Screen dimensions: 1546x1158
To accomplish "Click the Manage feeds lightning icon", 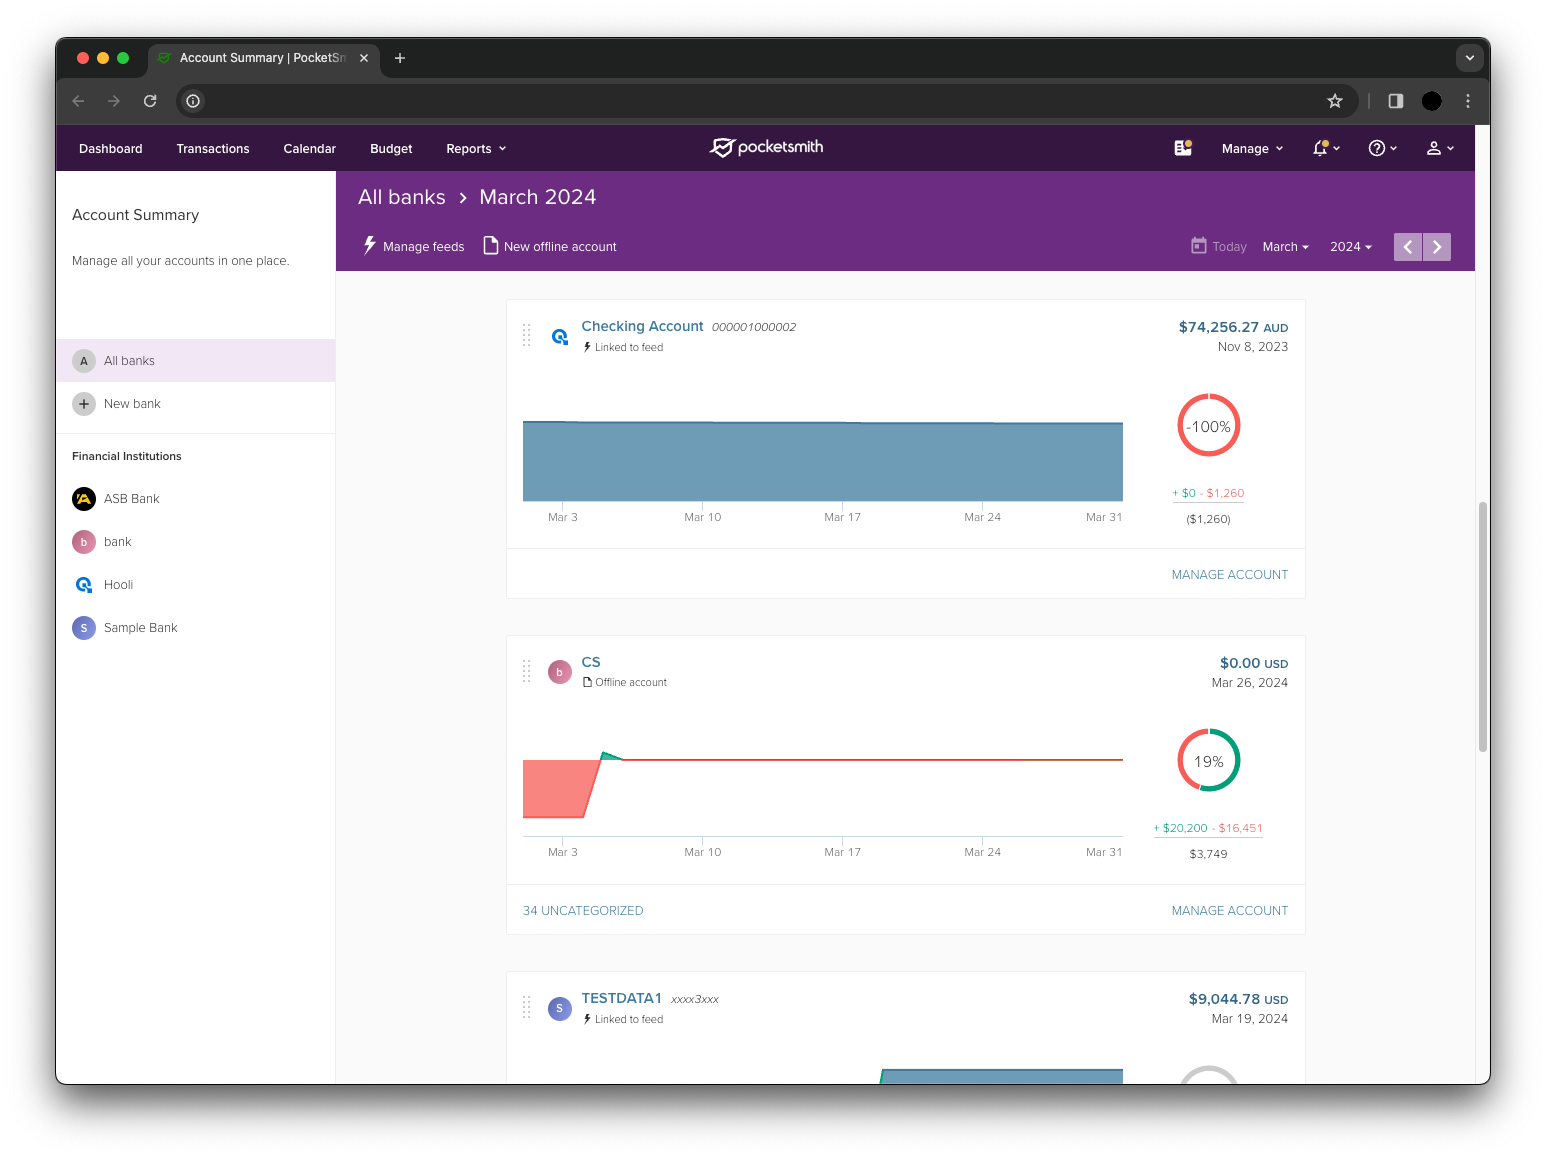I will 370,246.
